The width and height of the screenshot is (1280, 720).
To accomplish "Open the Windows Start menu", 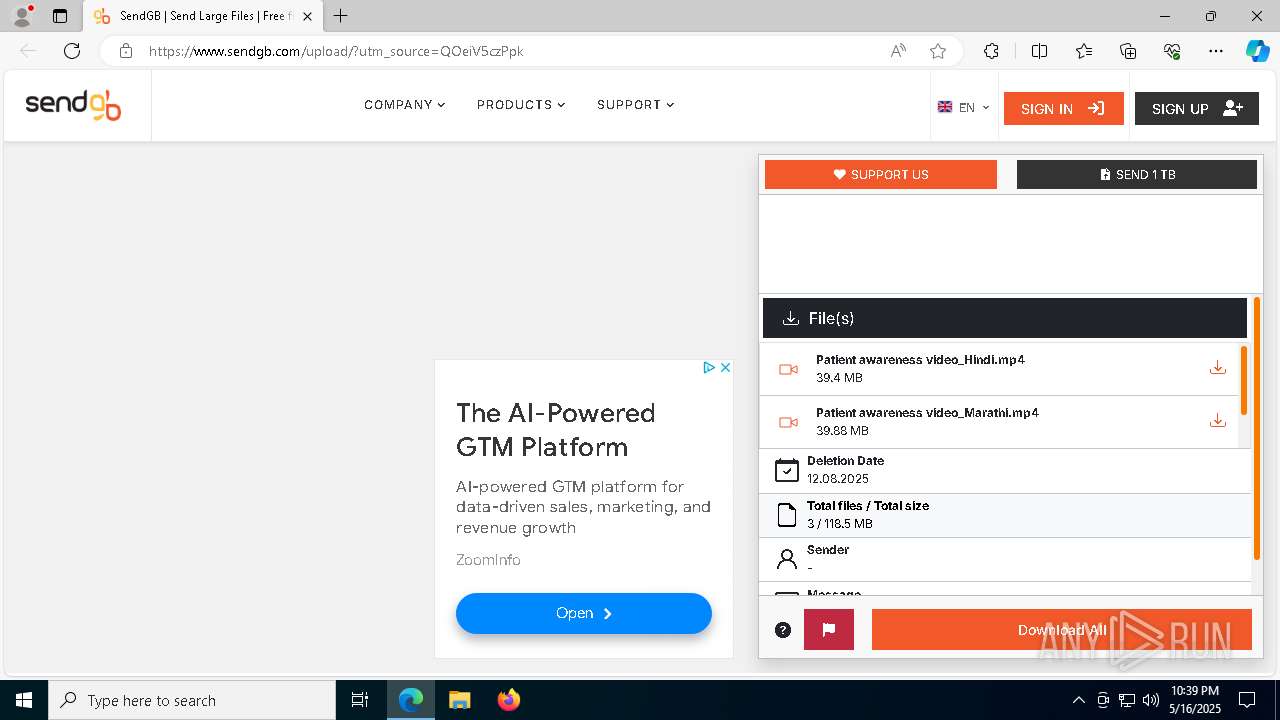I will point(24,700).
